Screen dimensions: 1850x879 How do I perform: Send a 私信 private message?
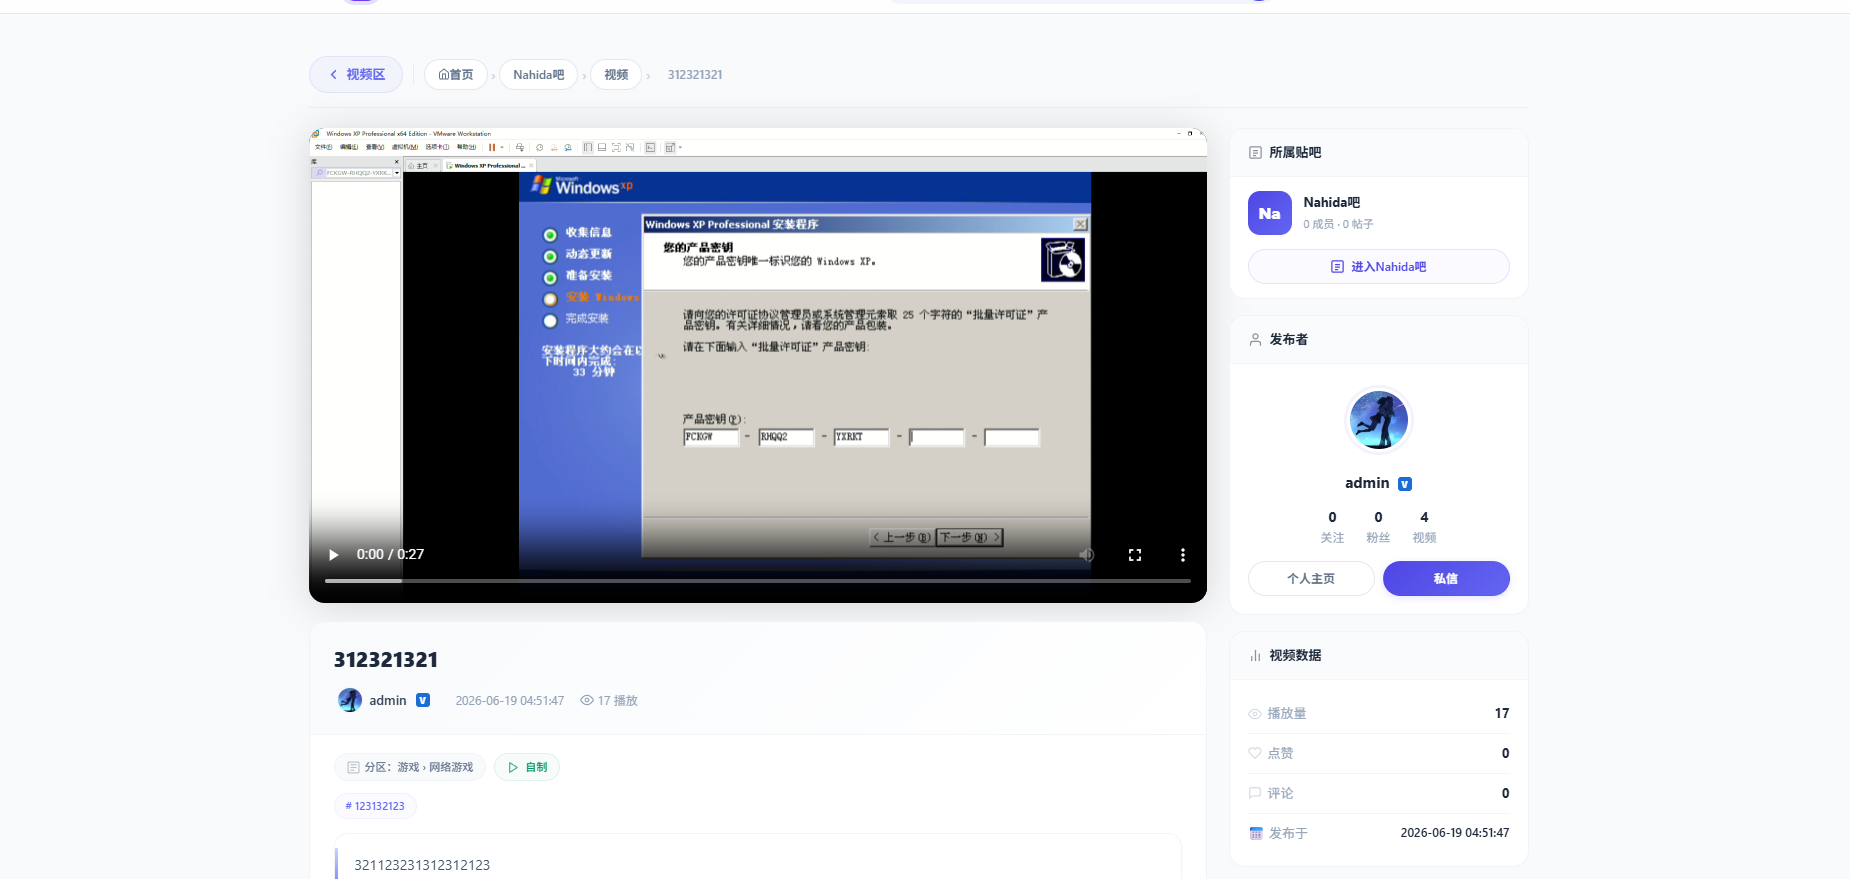[x=1446, y=579]
